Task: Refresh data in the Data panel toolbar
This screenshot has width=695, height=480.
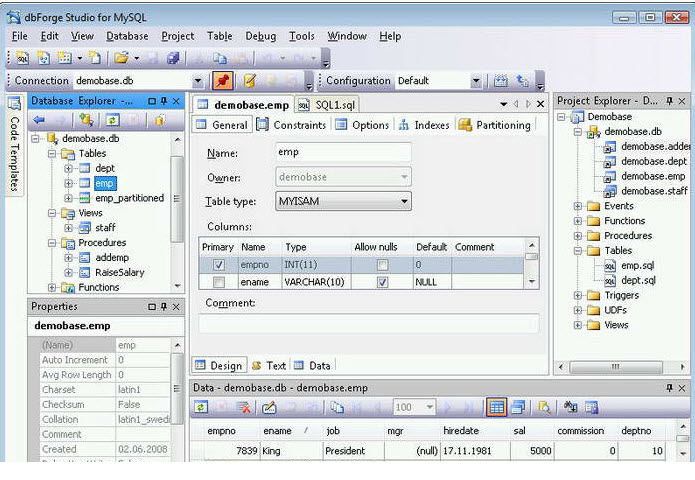Action: [201, 407]
